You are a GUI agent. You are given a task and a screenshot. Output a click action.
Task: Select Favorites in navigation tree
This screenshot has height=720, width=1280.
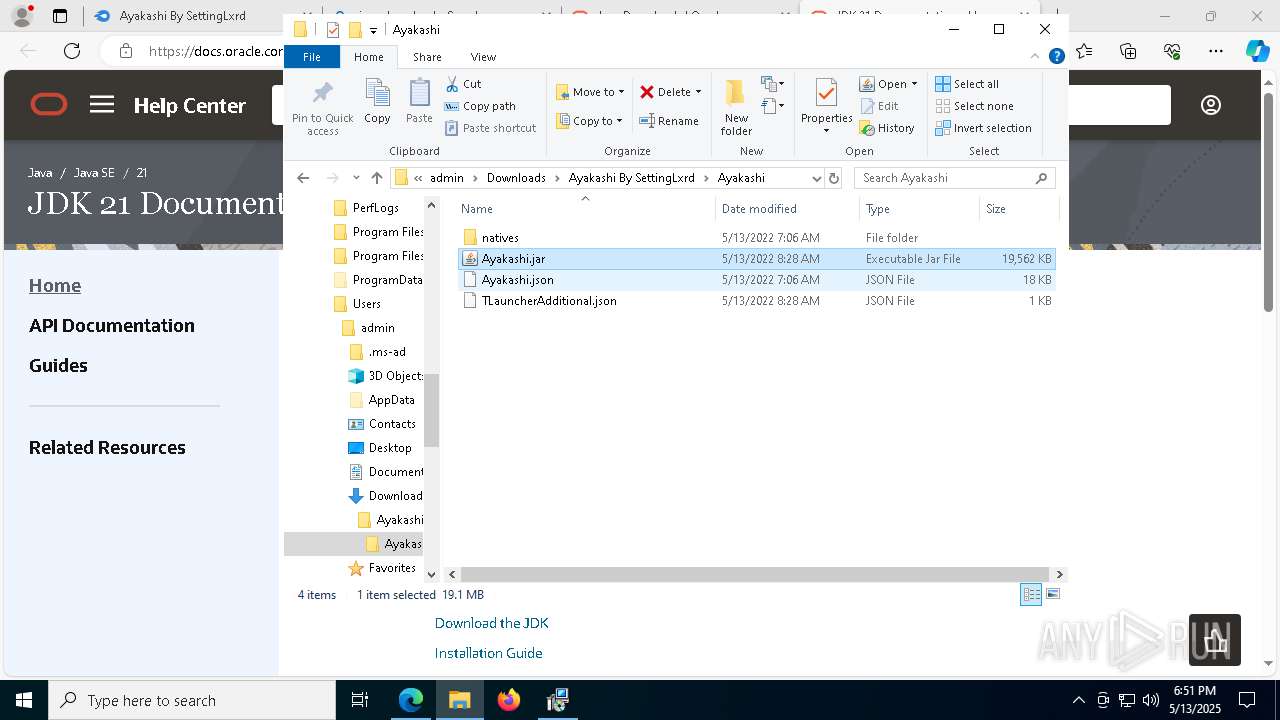381,568
